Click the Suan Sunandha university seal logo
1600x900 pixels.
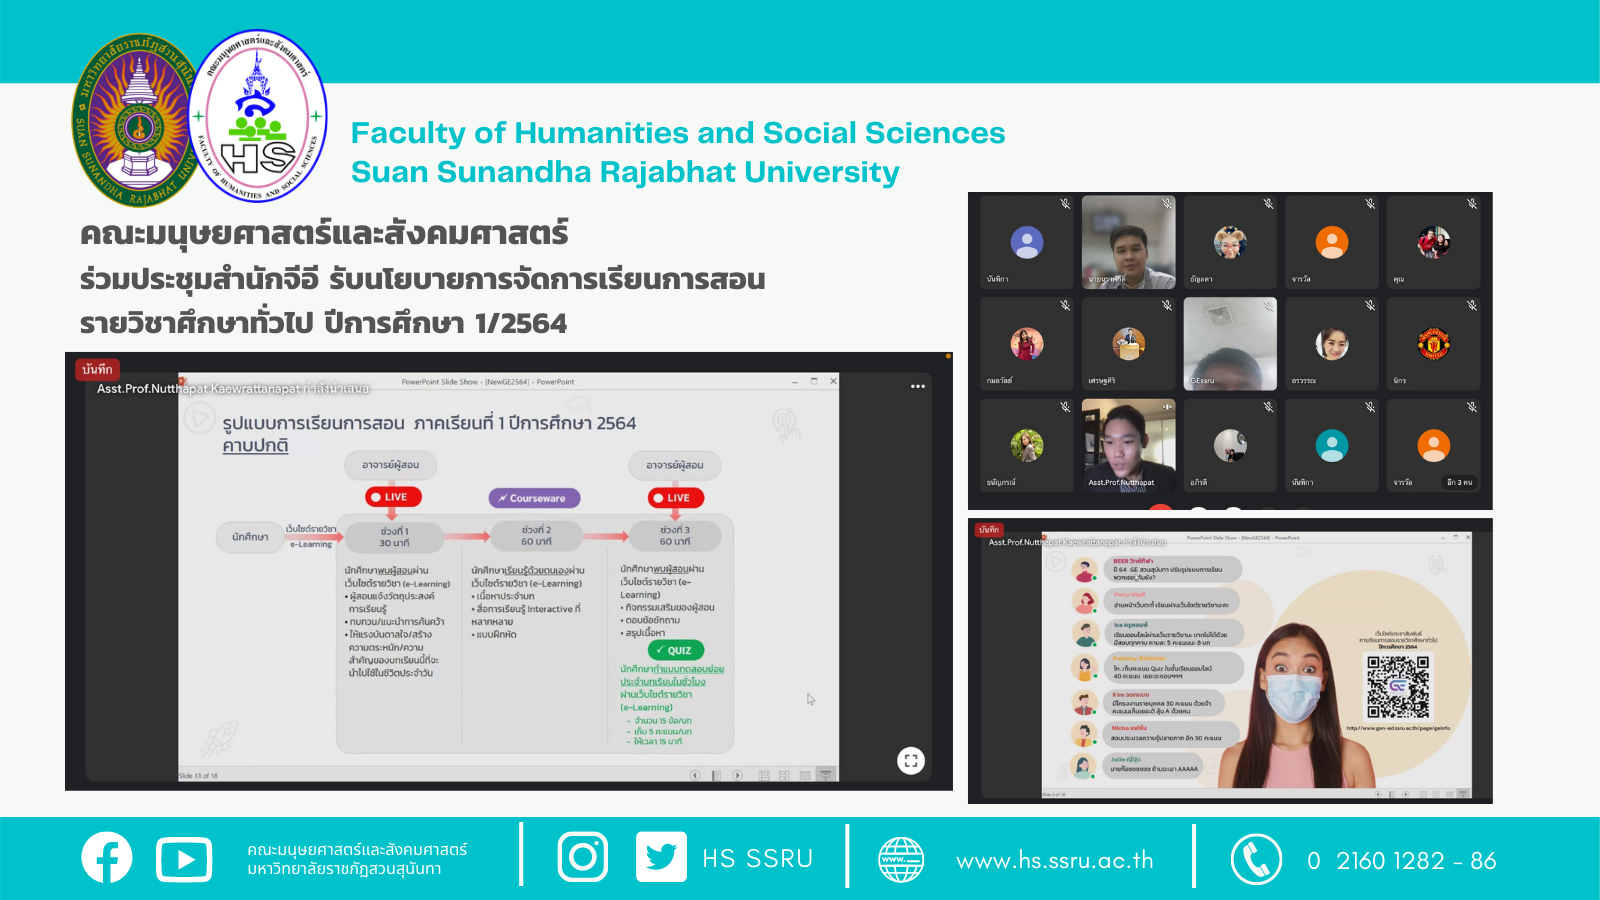pyautogui.click(x=137, y=120)
